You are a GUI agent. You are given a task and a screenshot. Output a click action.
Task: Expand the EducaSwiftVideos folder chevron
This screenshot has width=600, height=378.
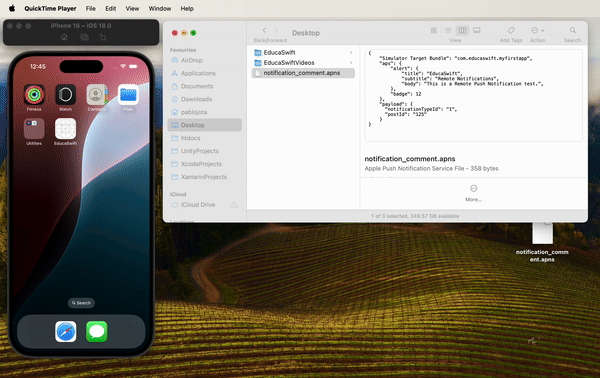351,62
